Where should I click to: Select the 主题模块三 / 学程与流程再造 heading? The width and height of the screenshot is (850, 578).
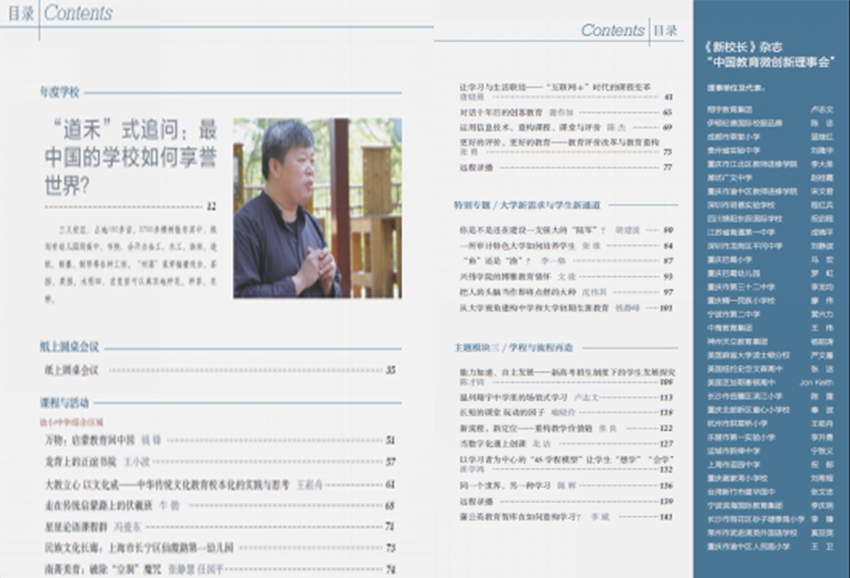[513, 347]
